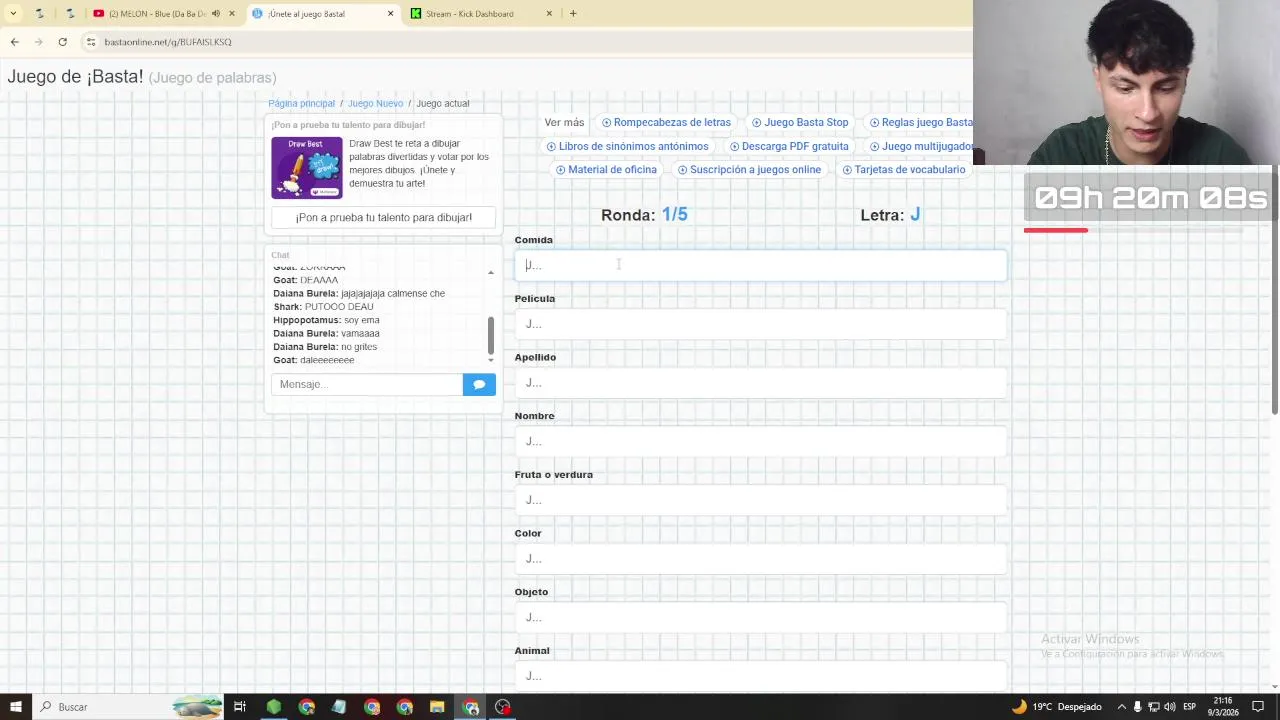Image resolution: width=1280 pixels, height=720 pixels.
Task: Open Reglas juego Basta link
Action: (x=921, y=122)
